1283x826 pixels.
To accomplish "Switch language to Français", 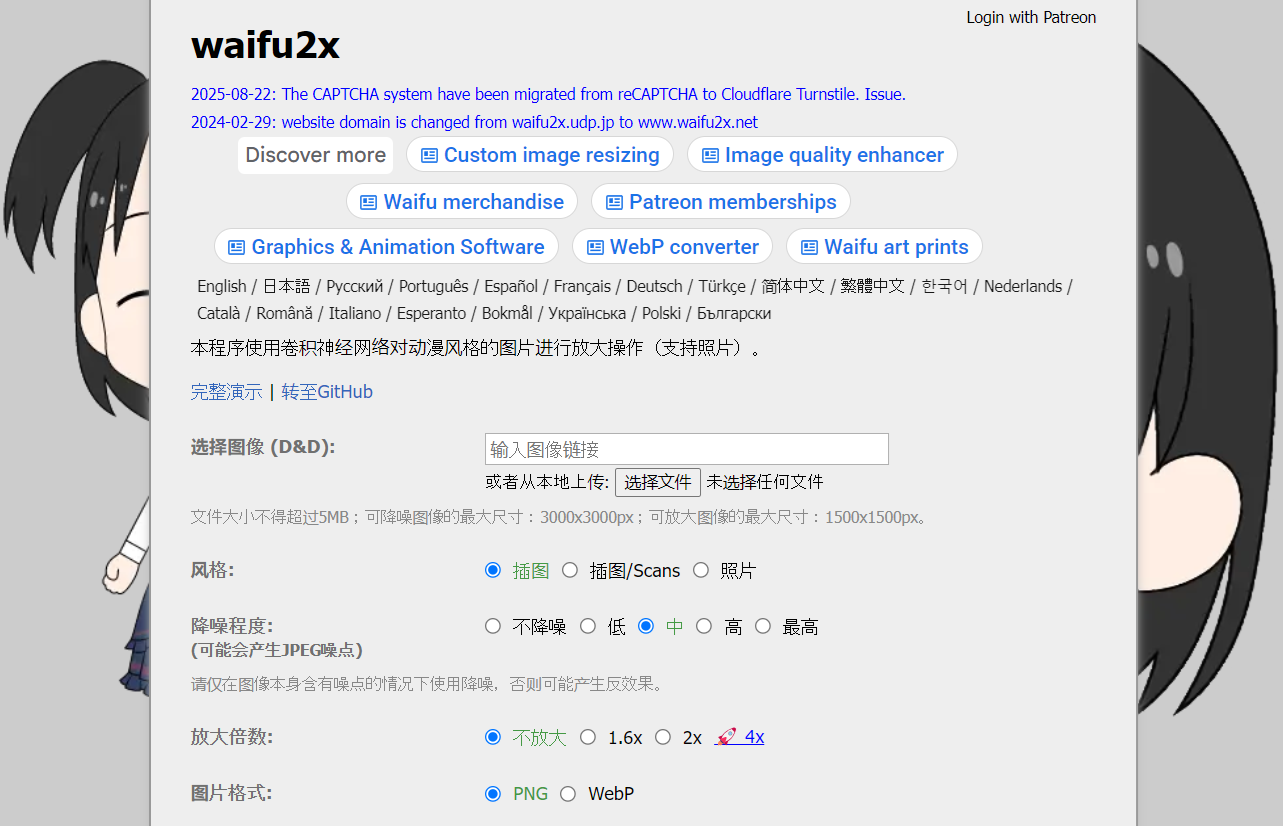I will pos(582,286).
